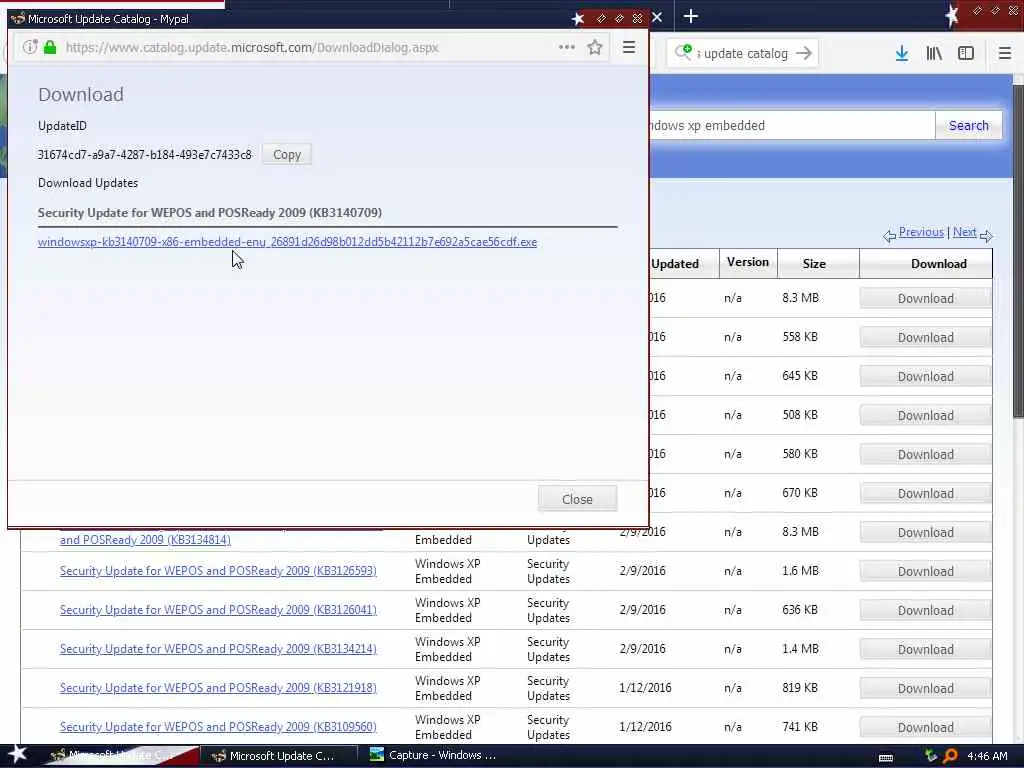Image resolution: width=1024 pixels, height=768 pixels.
Task: Download the 741 KB update KB3109560
Action: (925, 728)
